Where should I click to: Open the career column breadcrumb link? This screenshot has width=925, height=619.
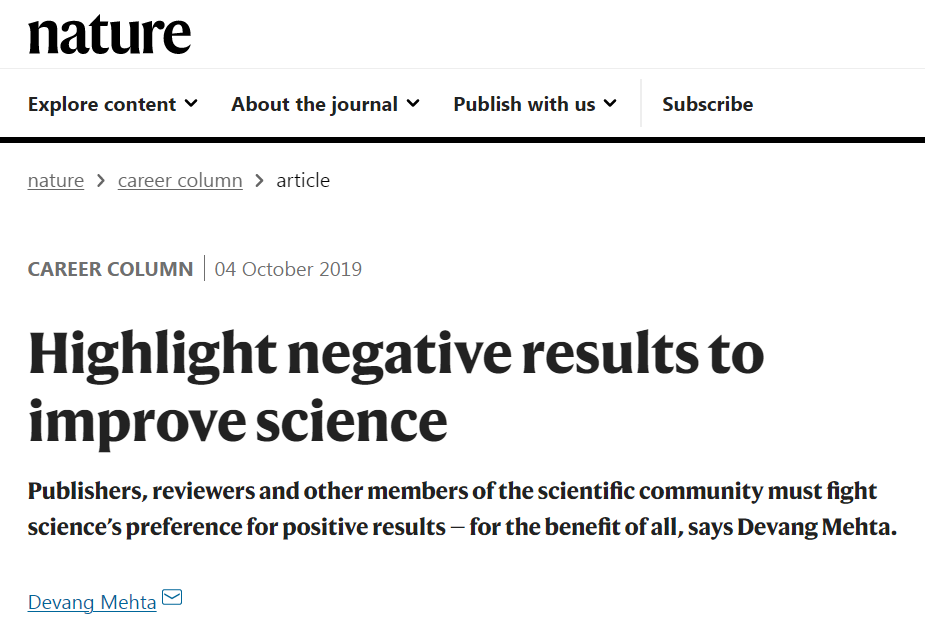[180, 181]
